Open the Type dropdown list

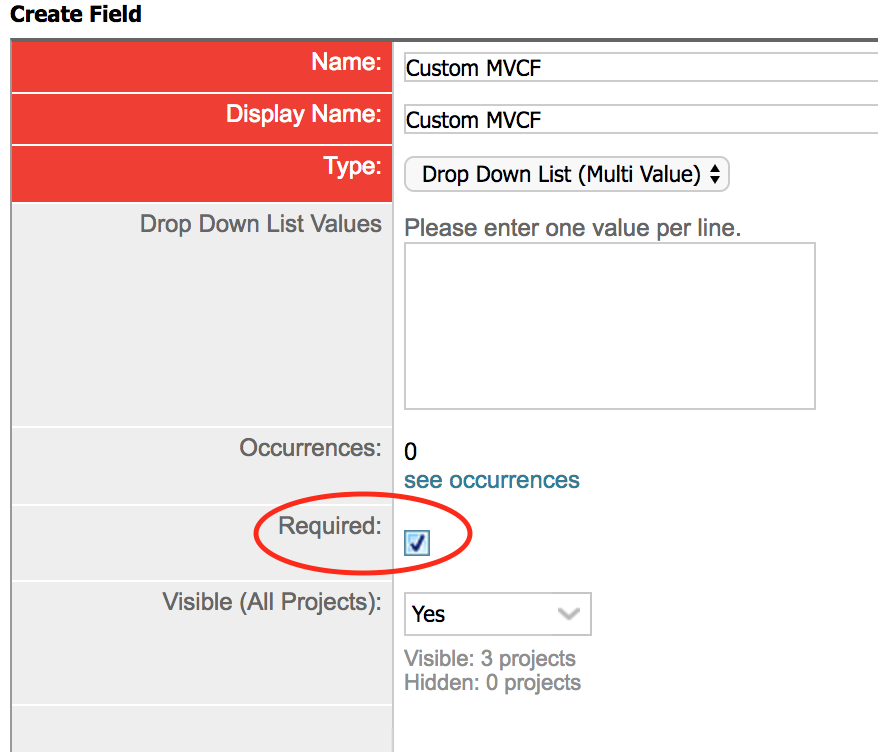pyautogui.click(x=567, y=174)
